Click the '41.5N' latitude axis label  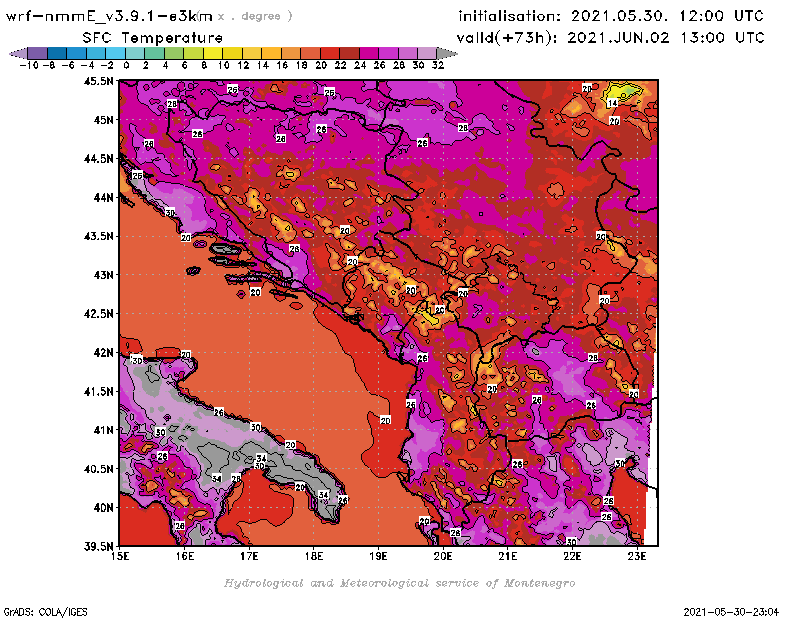98,391
